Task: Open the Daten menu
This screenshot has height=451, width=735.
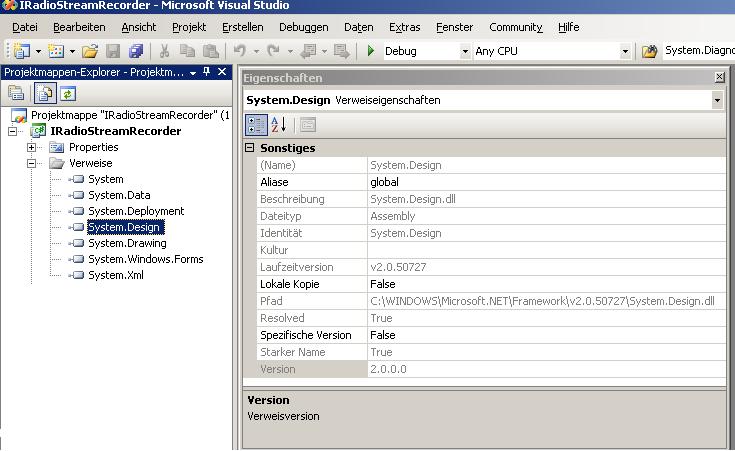Action: coord(359,27)
